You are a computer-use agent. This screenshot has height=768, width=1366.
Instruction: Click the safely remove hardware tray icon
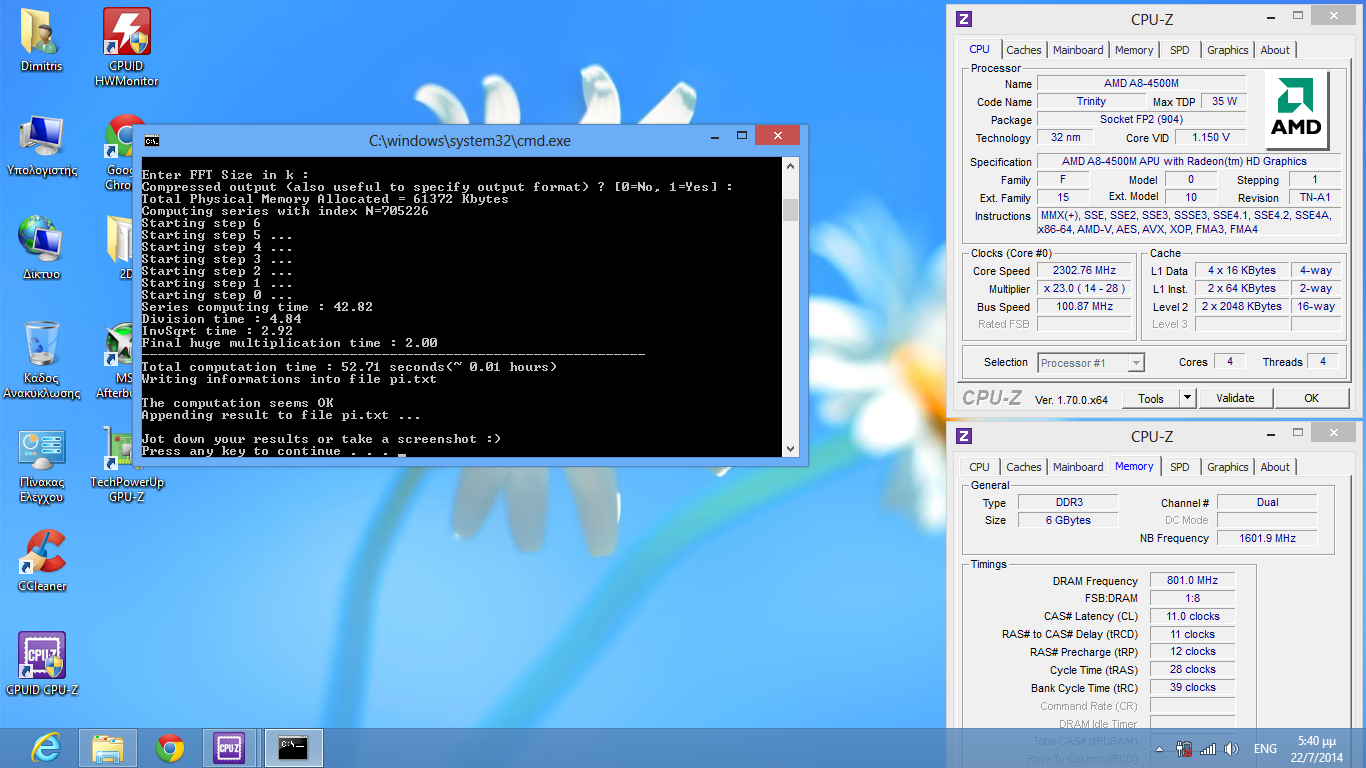[1184, 749]
